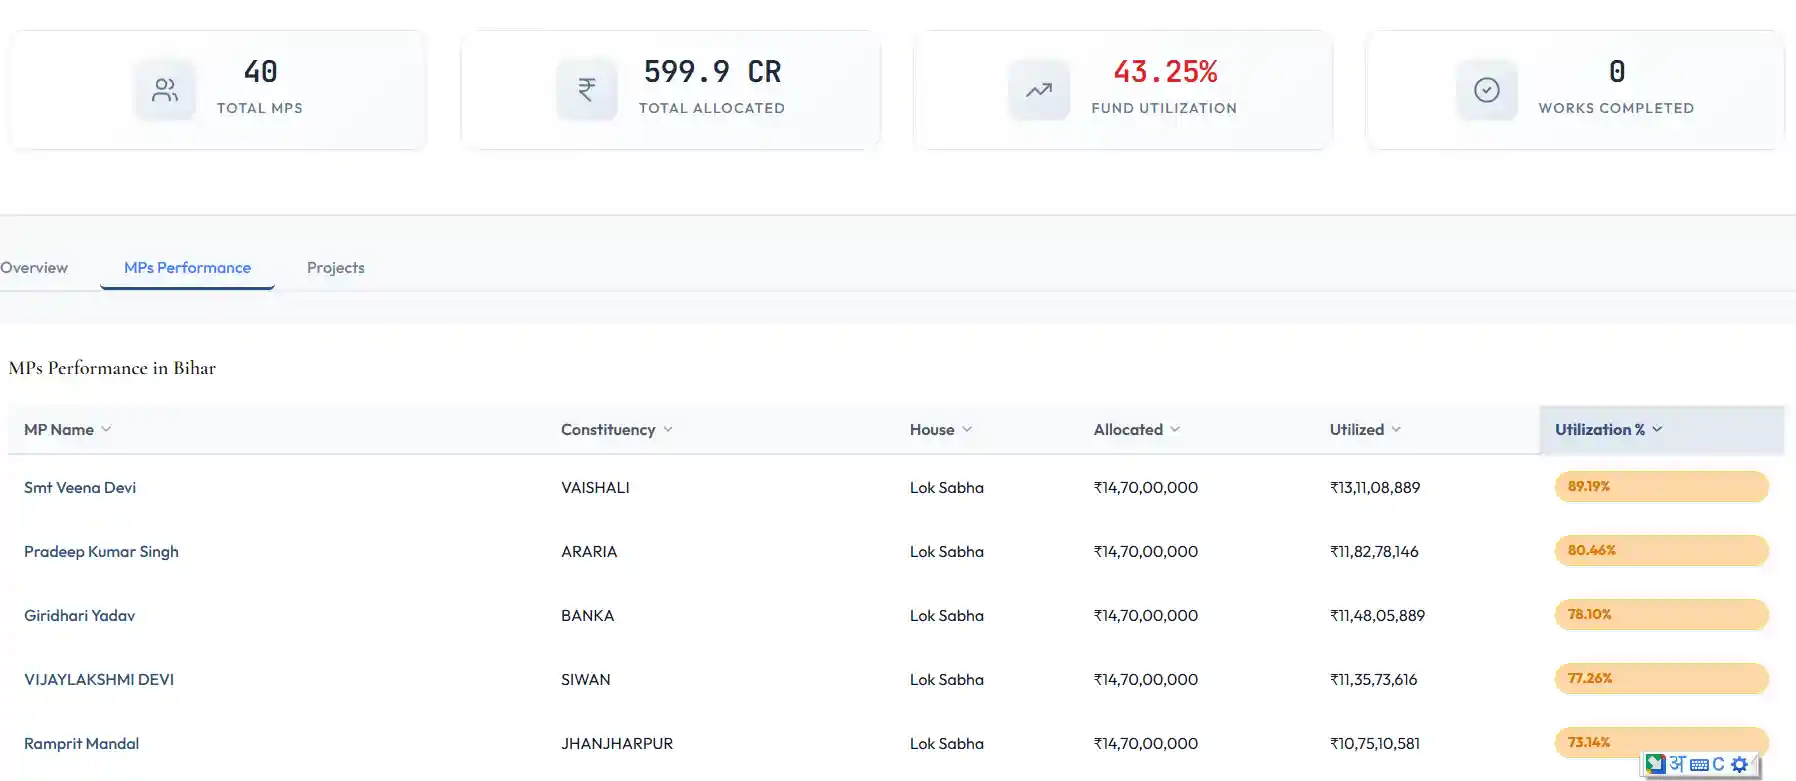
Task: Click the trending arrow Fund Utilization icon
Action: point(1039,90)
